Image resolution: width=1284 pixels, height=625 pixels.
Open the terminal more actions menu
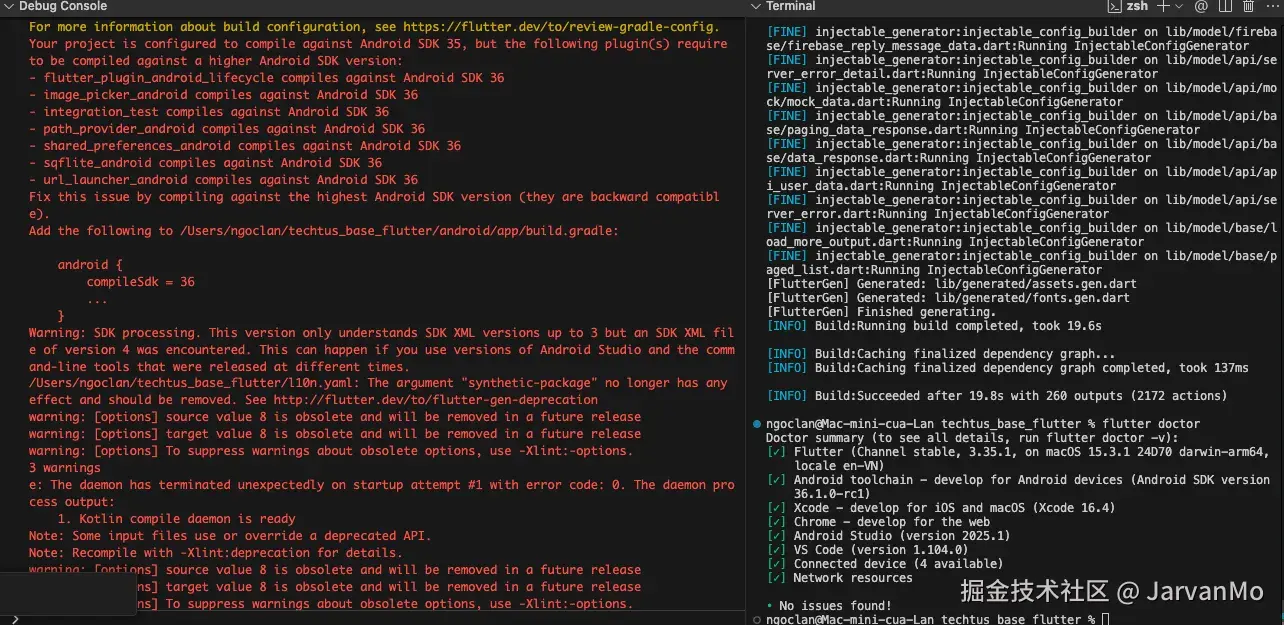tap(1271, 6)
